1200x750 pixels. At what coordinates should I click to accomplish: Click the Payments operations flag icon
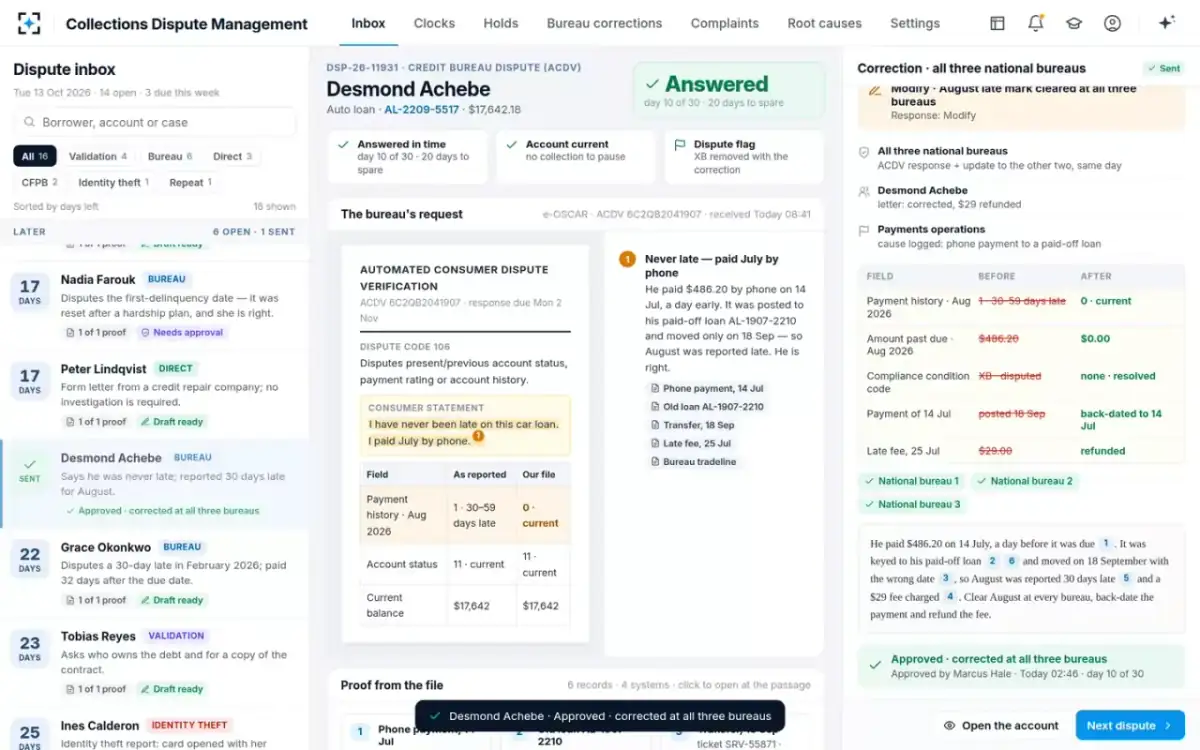point(864,230)
